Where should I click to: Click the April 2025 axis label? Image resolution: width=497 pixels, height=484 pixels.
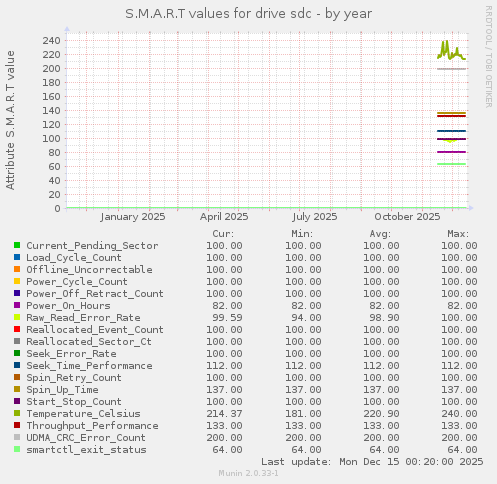[x=224, y=217]
